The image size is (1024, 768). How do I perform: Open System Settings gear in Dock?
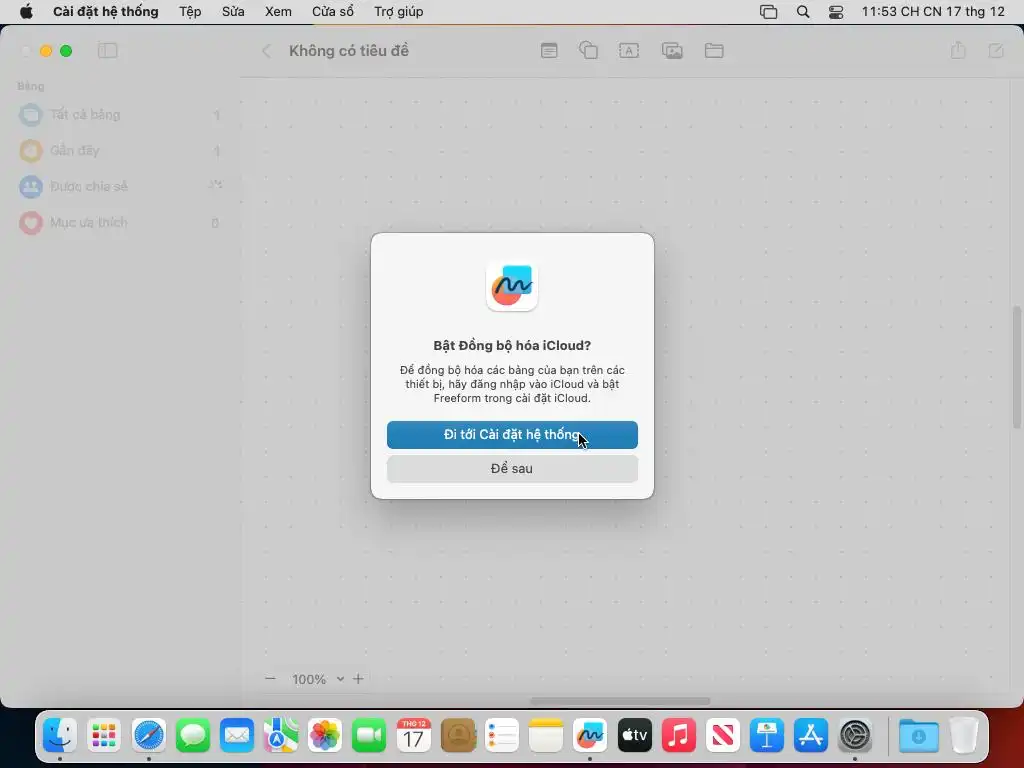pyautogui.click(x=855, y=735)
